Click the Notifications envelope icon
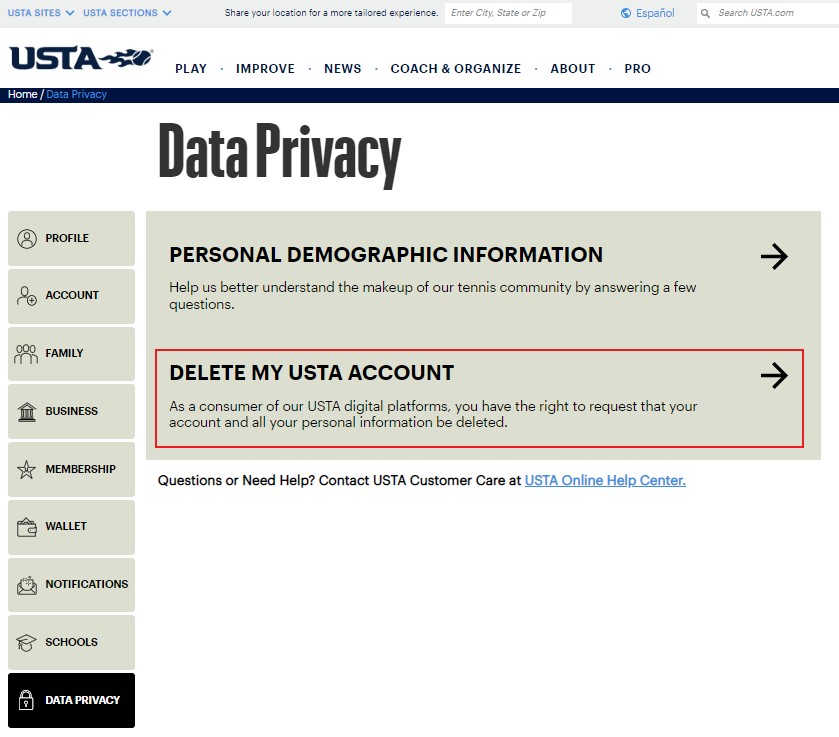The height and width of the screenshot is (737, 839). (27, 585)
